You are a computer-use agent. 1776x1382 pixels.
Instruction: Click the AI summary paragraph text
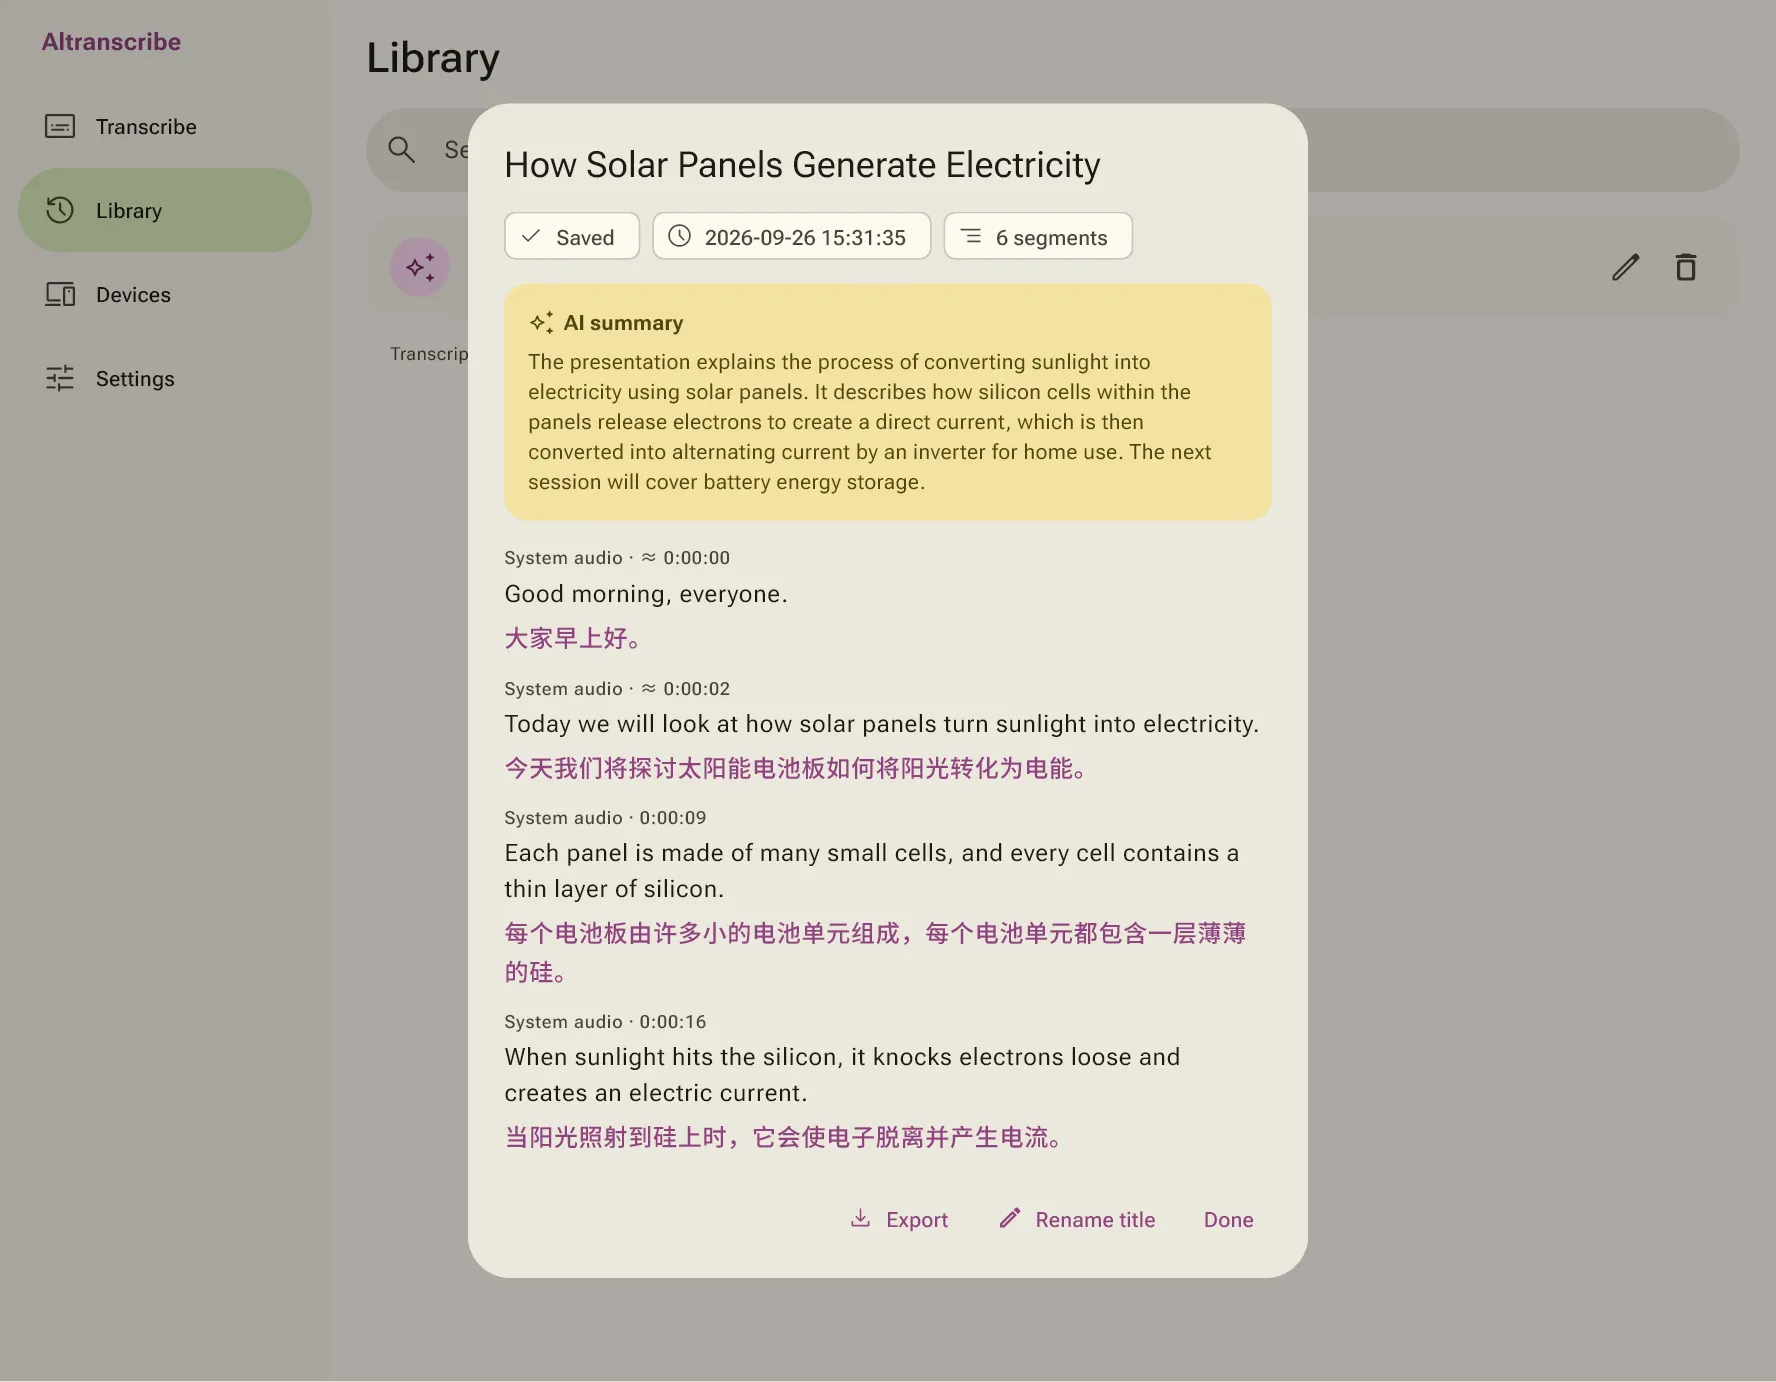point(869,422)
